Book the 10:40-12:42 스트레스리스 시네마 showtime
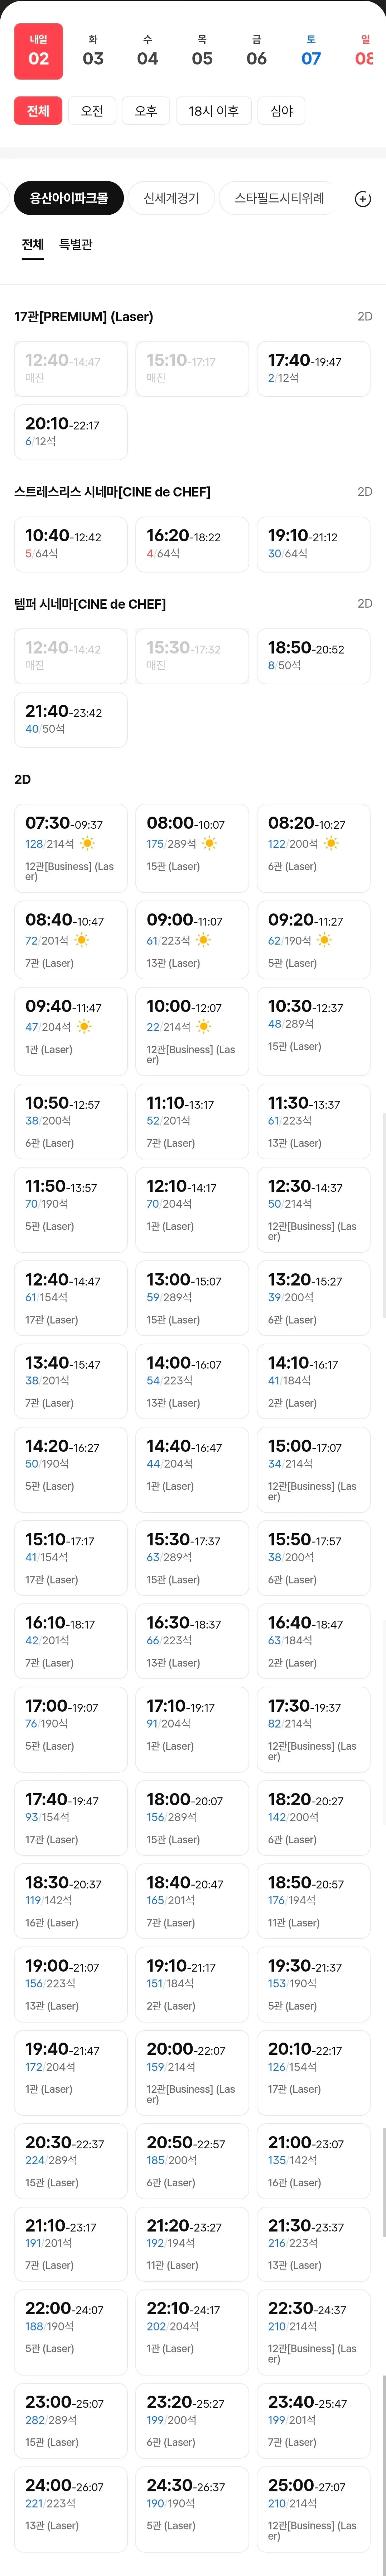 (70, 544)
